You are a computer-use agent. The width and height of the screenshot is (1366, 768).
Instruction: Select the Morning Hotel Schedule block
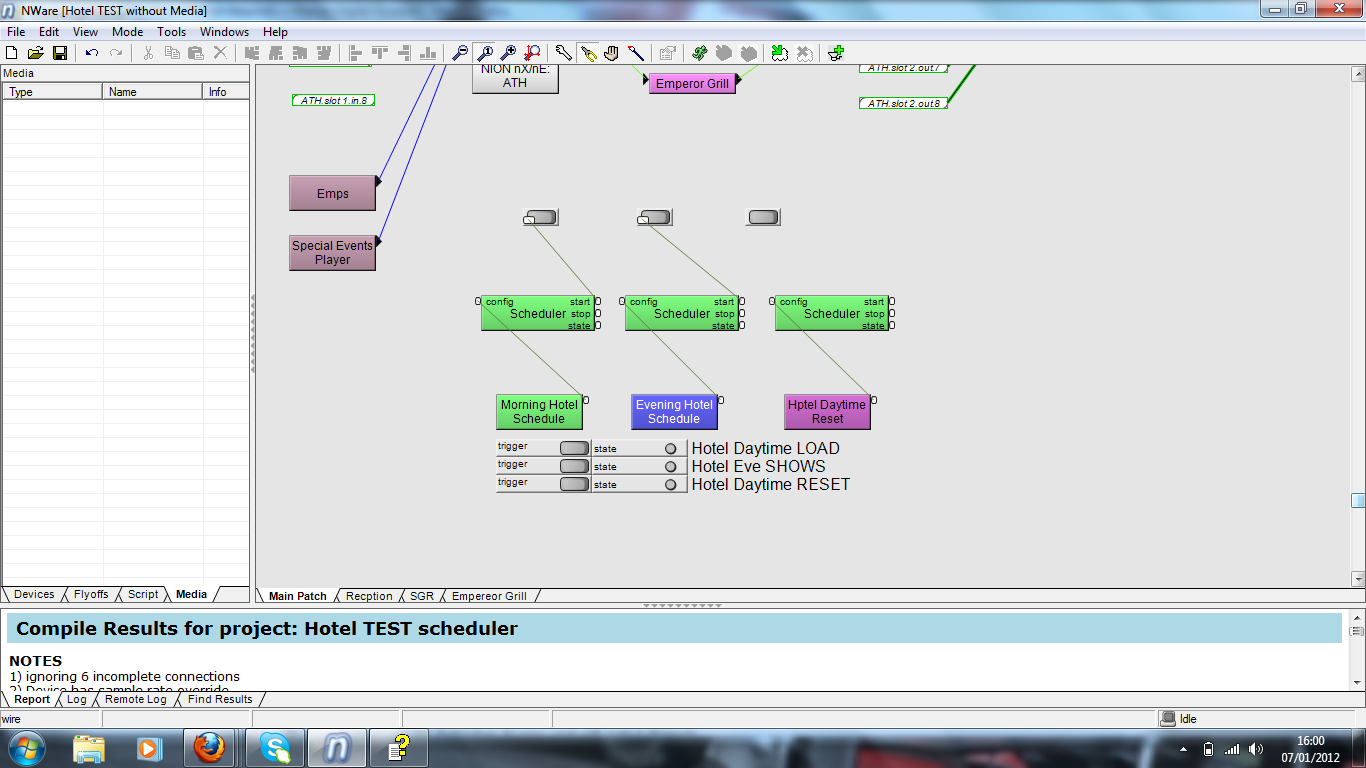coord(539,412)
